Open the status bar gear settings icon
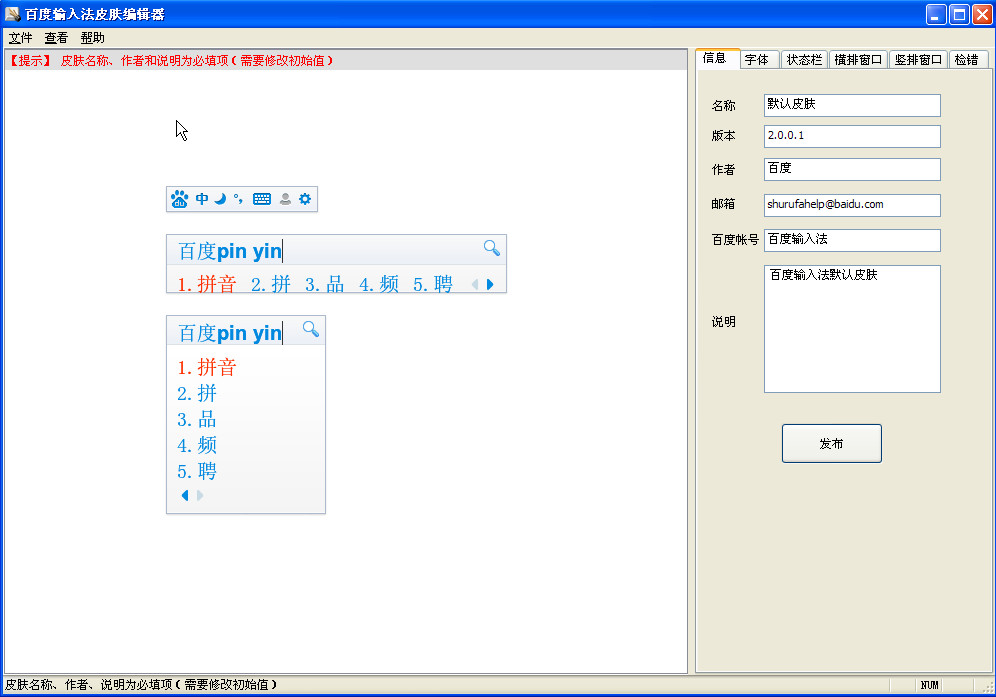This screenshot has height=697, width=996. pyautogui.click(x=305, y=199)
